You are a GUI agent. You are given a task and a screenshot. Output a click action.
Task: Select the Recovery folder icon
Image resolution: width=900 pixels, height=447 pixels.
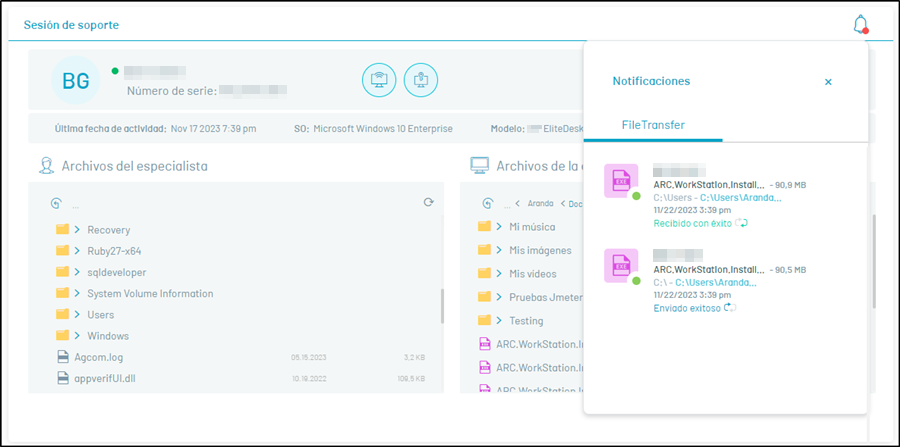63,230
